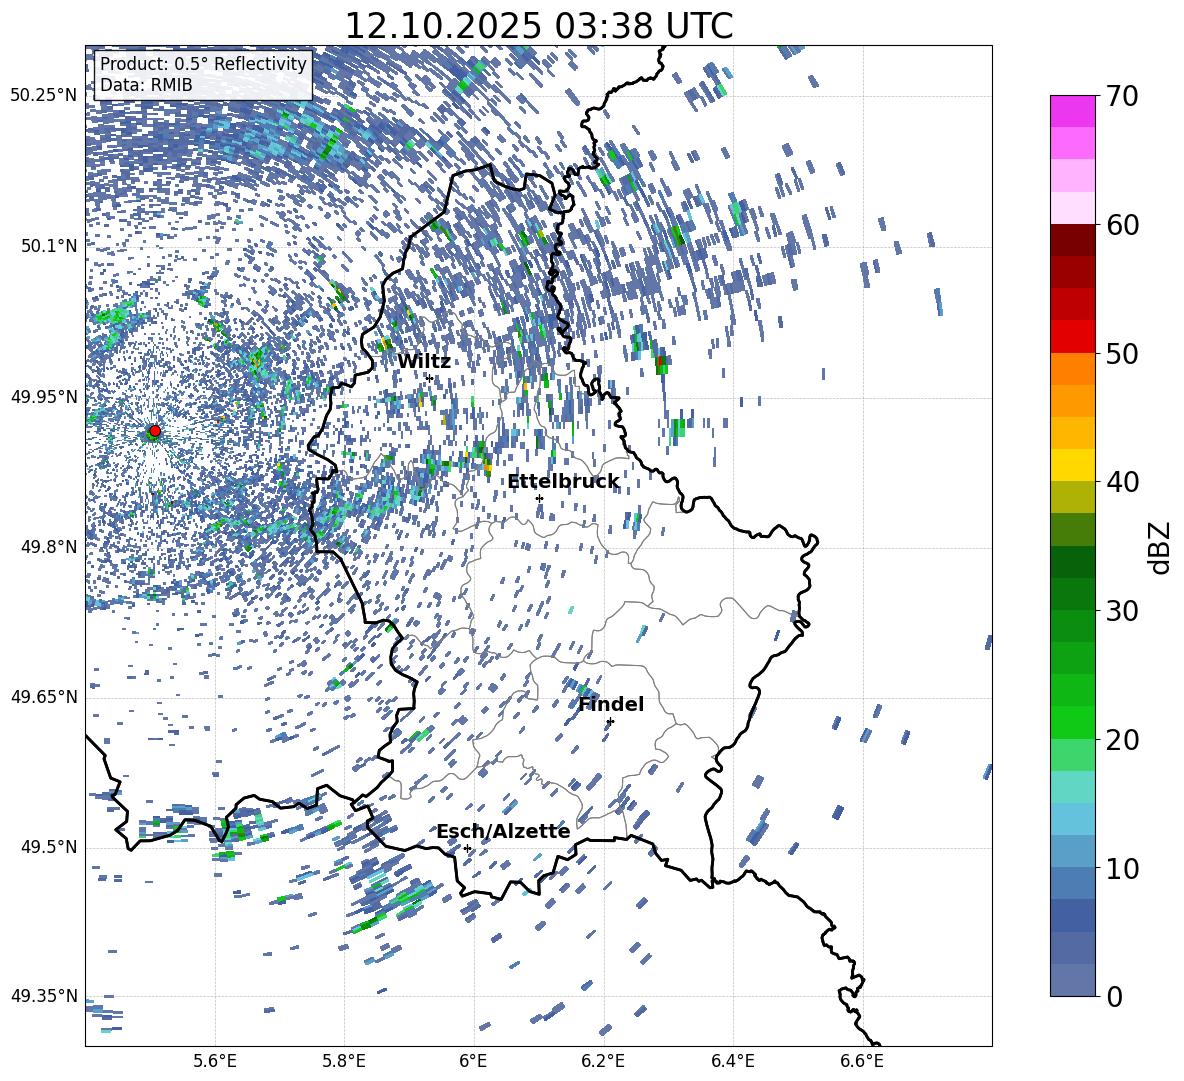Click the 'Data: RMIB' text

pos(146,85)
